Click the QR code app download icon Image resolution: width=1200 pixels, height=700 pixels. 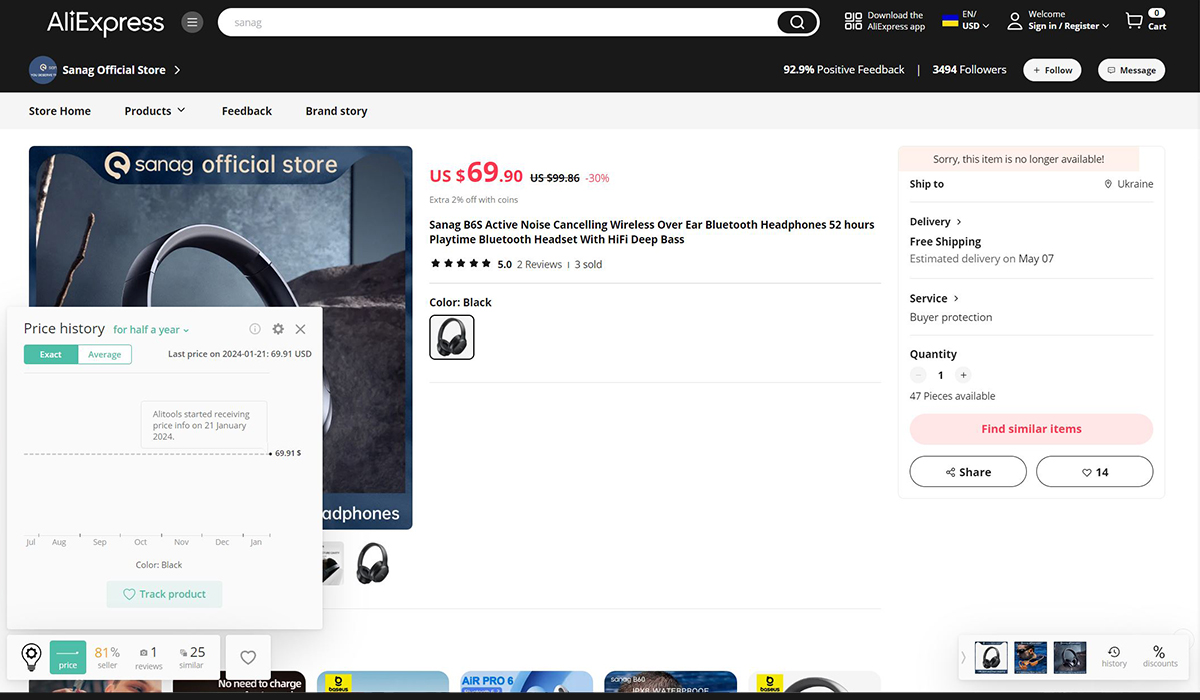pos(853,21)
